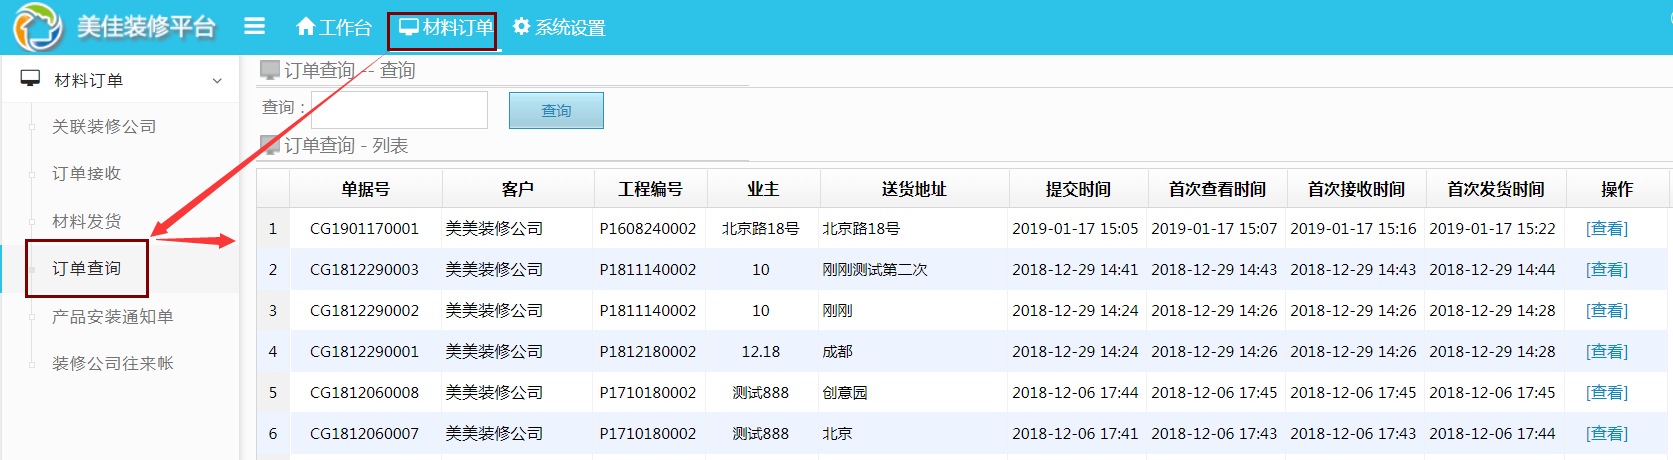This screenshot has width=1673, height=460.
Task: Go to 材料发货 in the sidebar
Action: 87,221
